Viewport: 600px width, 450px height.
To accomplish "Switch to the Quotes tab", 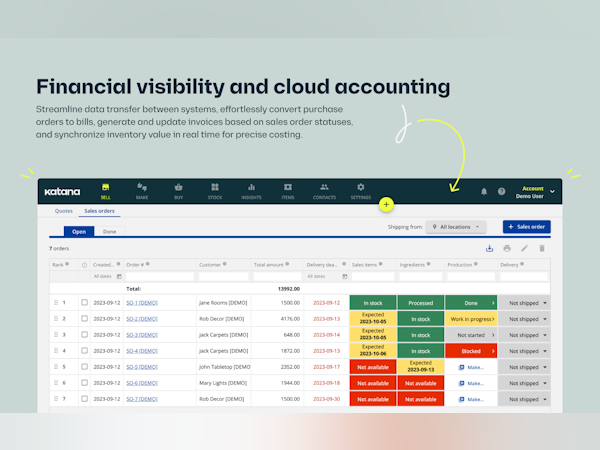I will 64,211.
